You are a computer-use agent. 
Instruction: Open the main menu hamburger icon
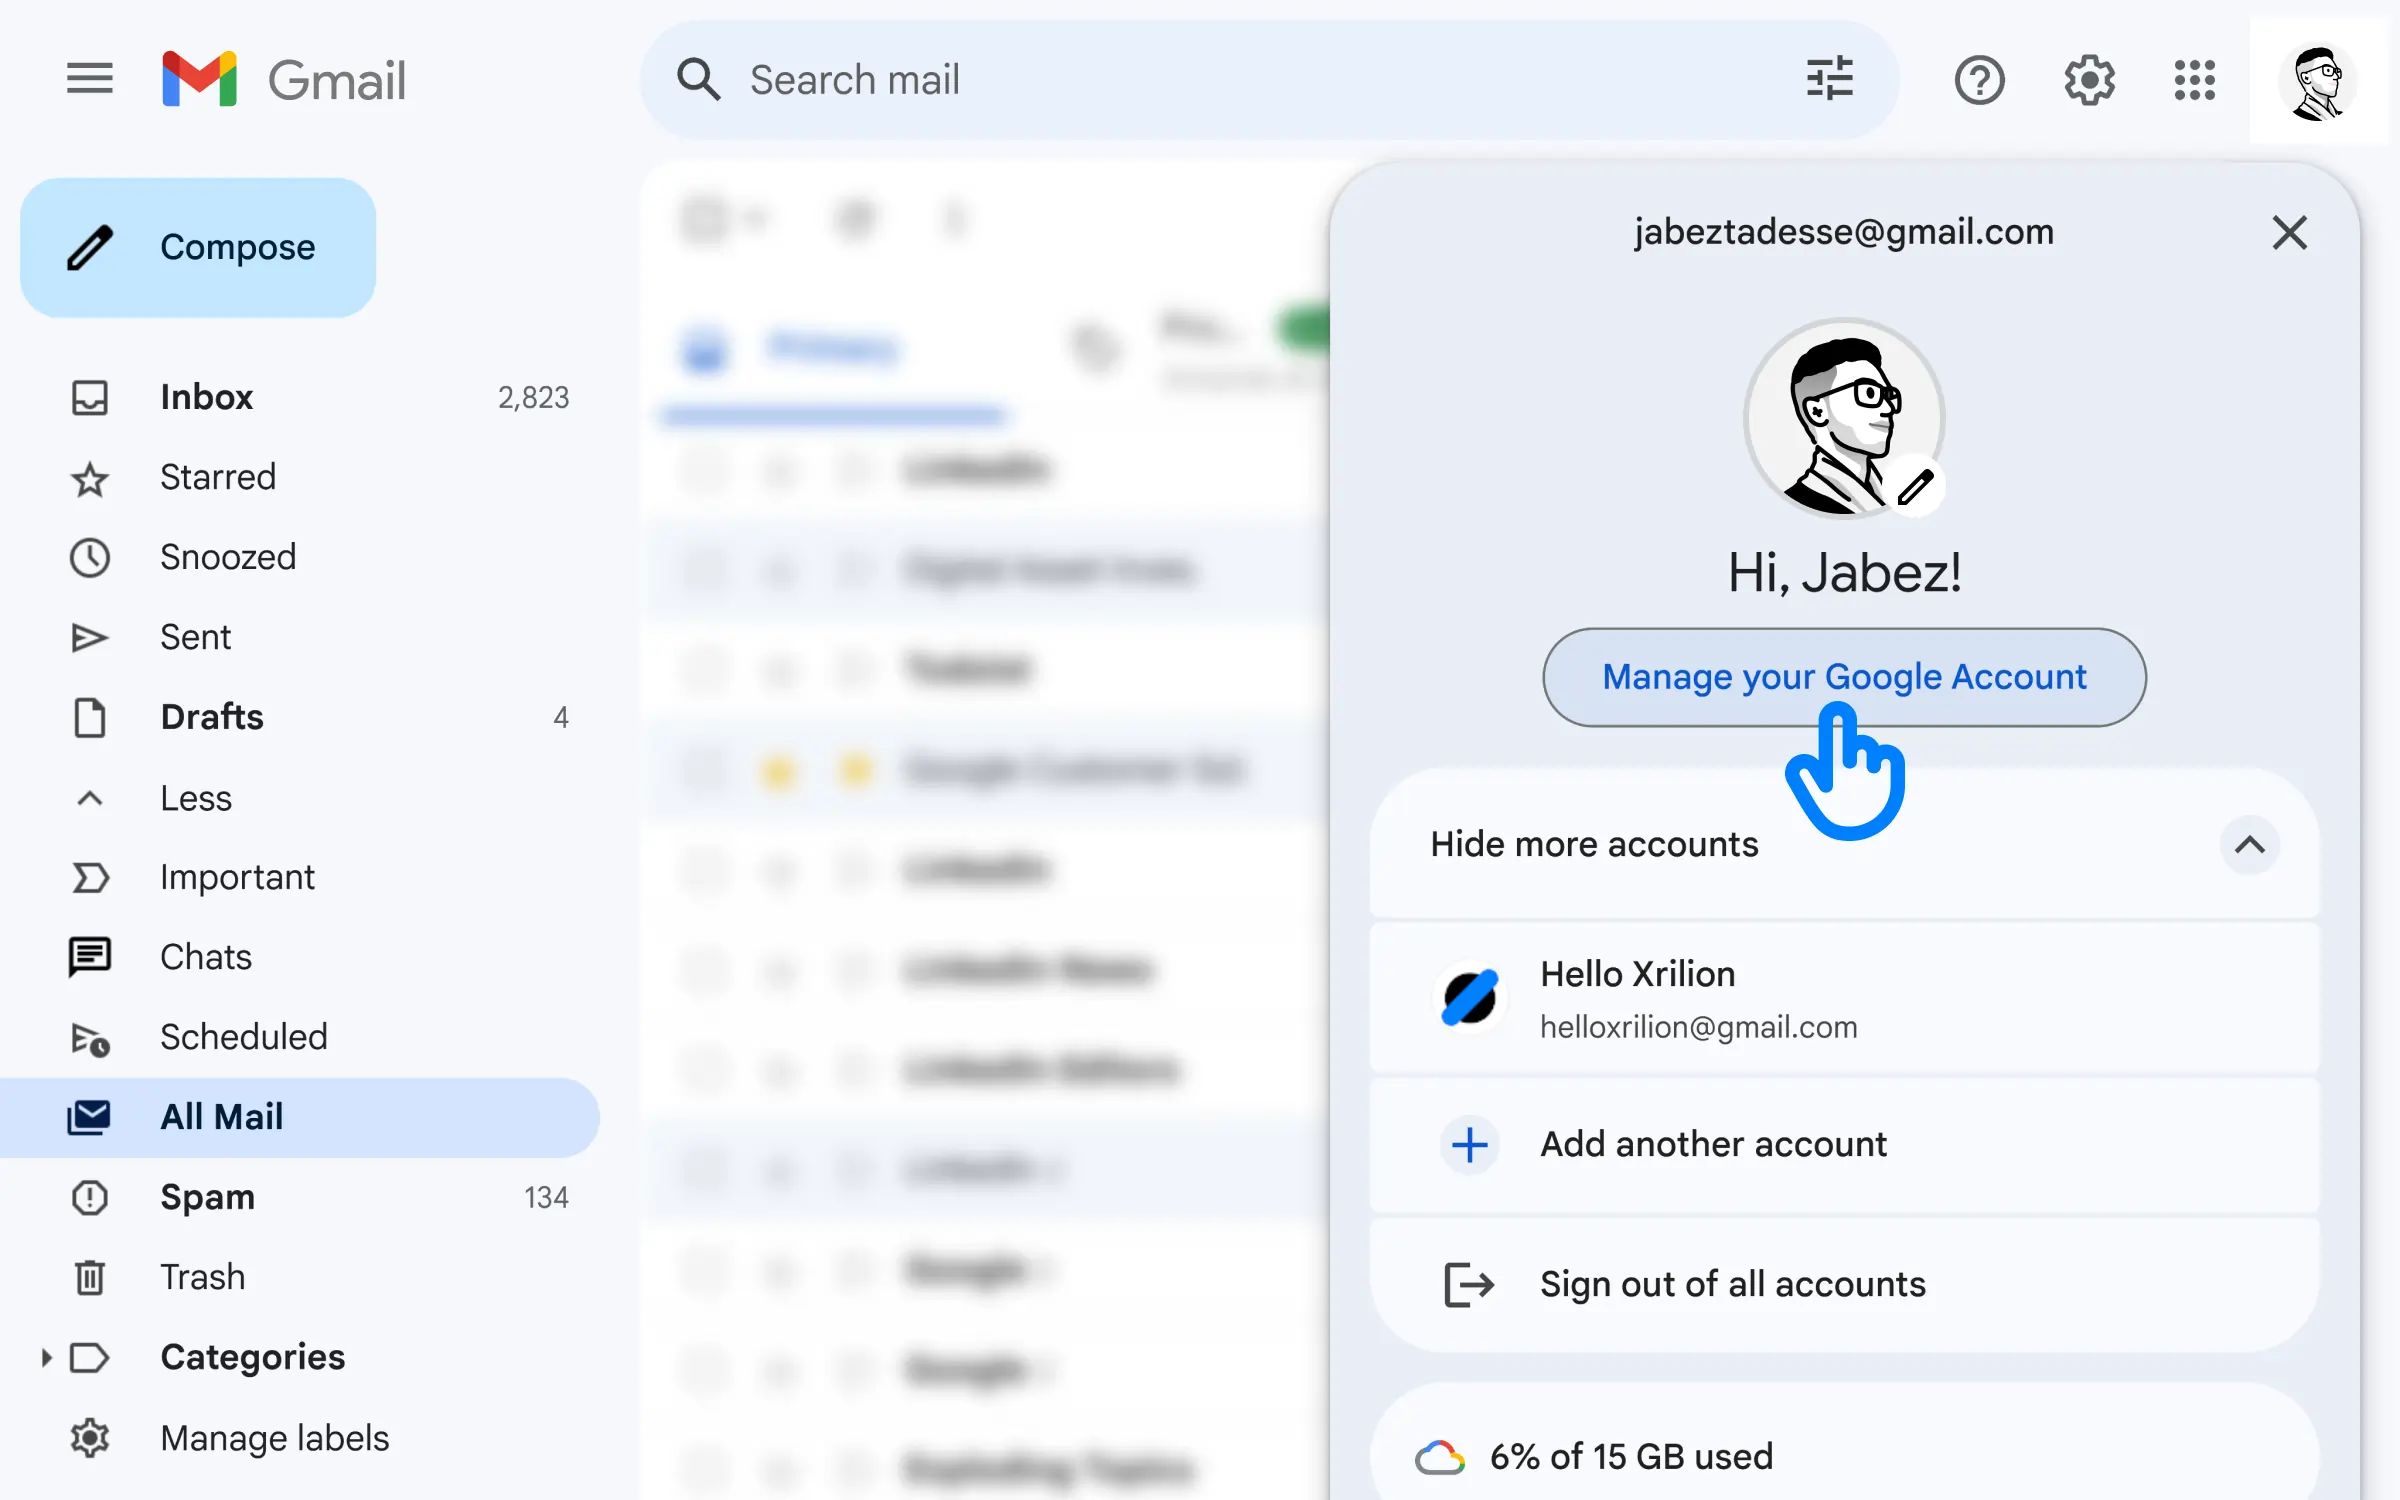89,79
